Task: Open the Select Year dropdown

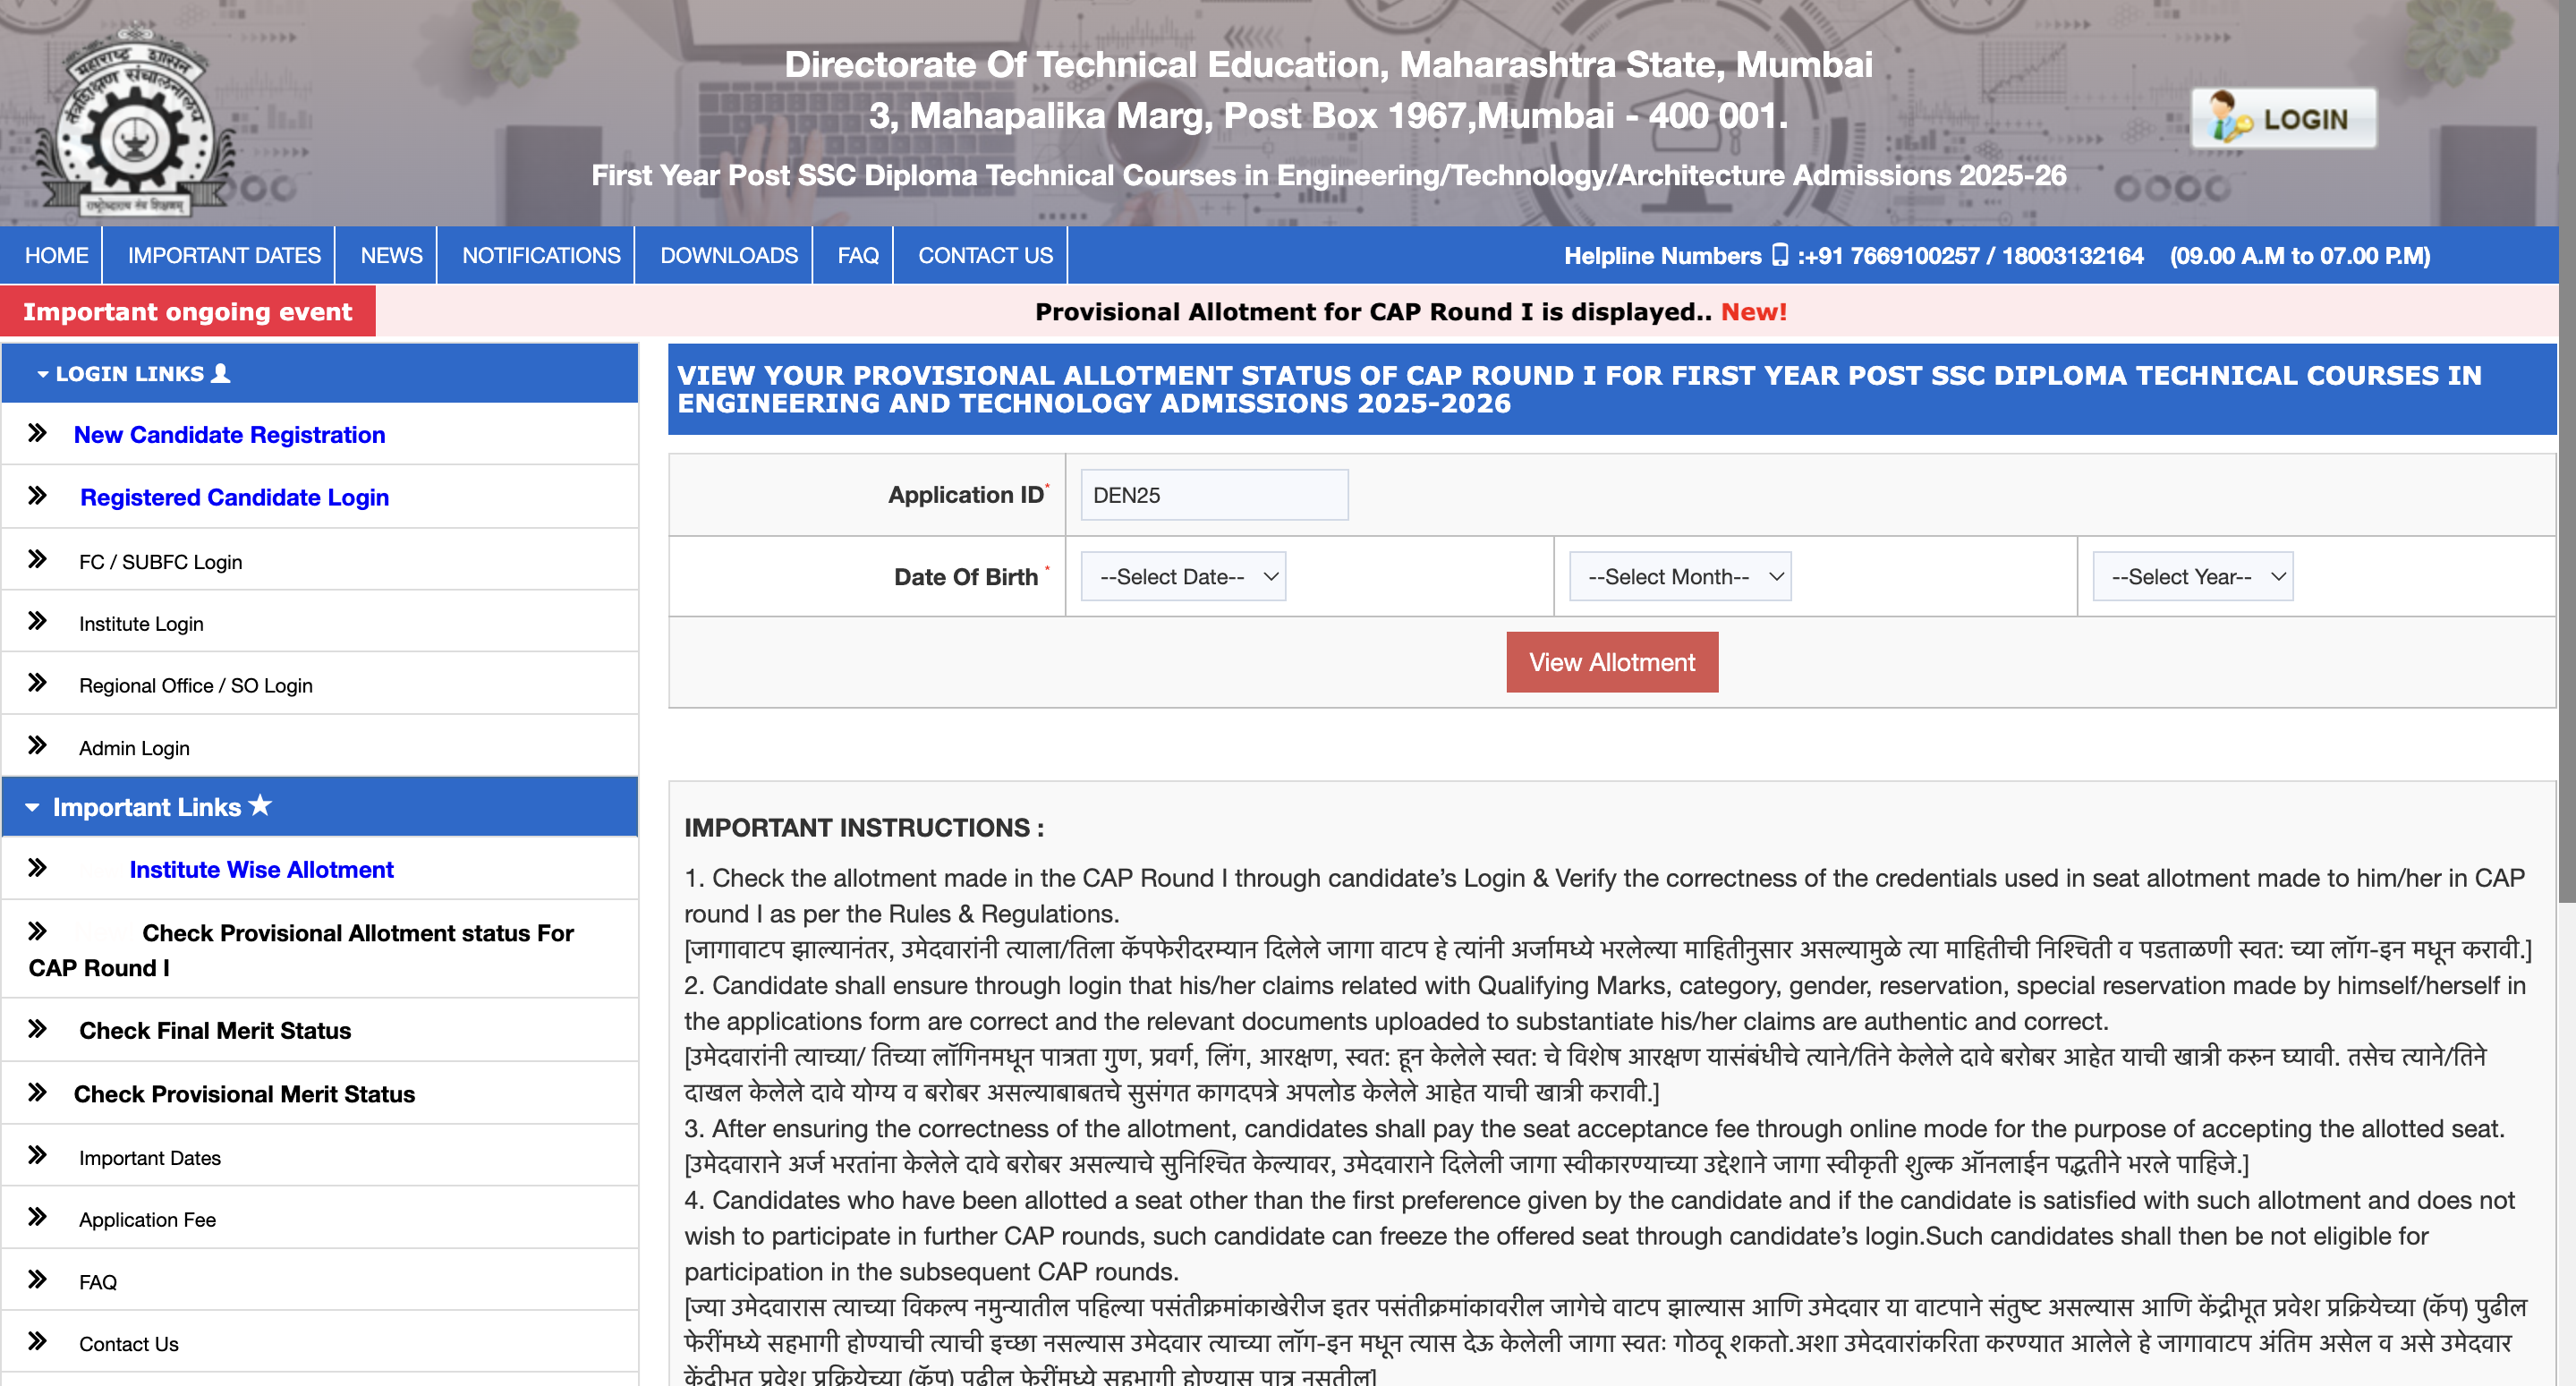Action: [x=2193, y=577]
